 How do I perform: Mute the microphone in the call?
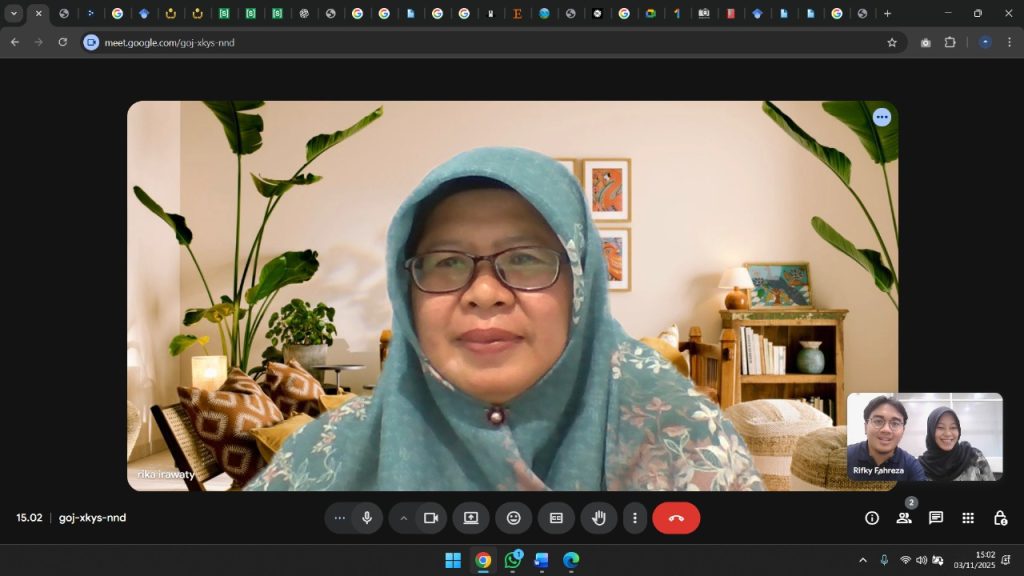367,518
